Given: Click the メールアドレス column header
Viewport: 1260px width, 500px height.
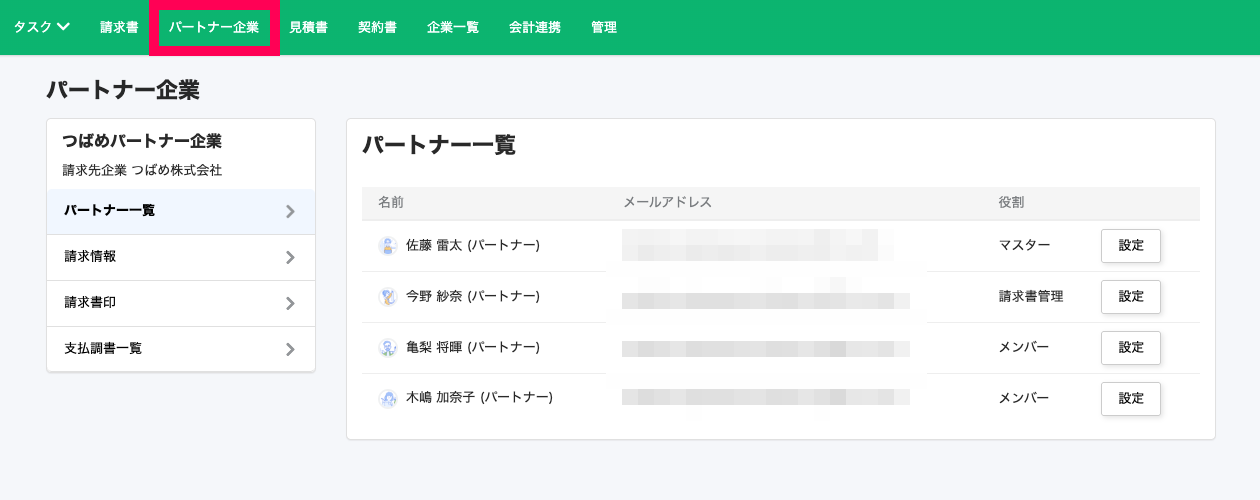Looking at the screenshot, I should pos(667,203).
